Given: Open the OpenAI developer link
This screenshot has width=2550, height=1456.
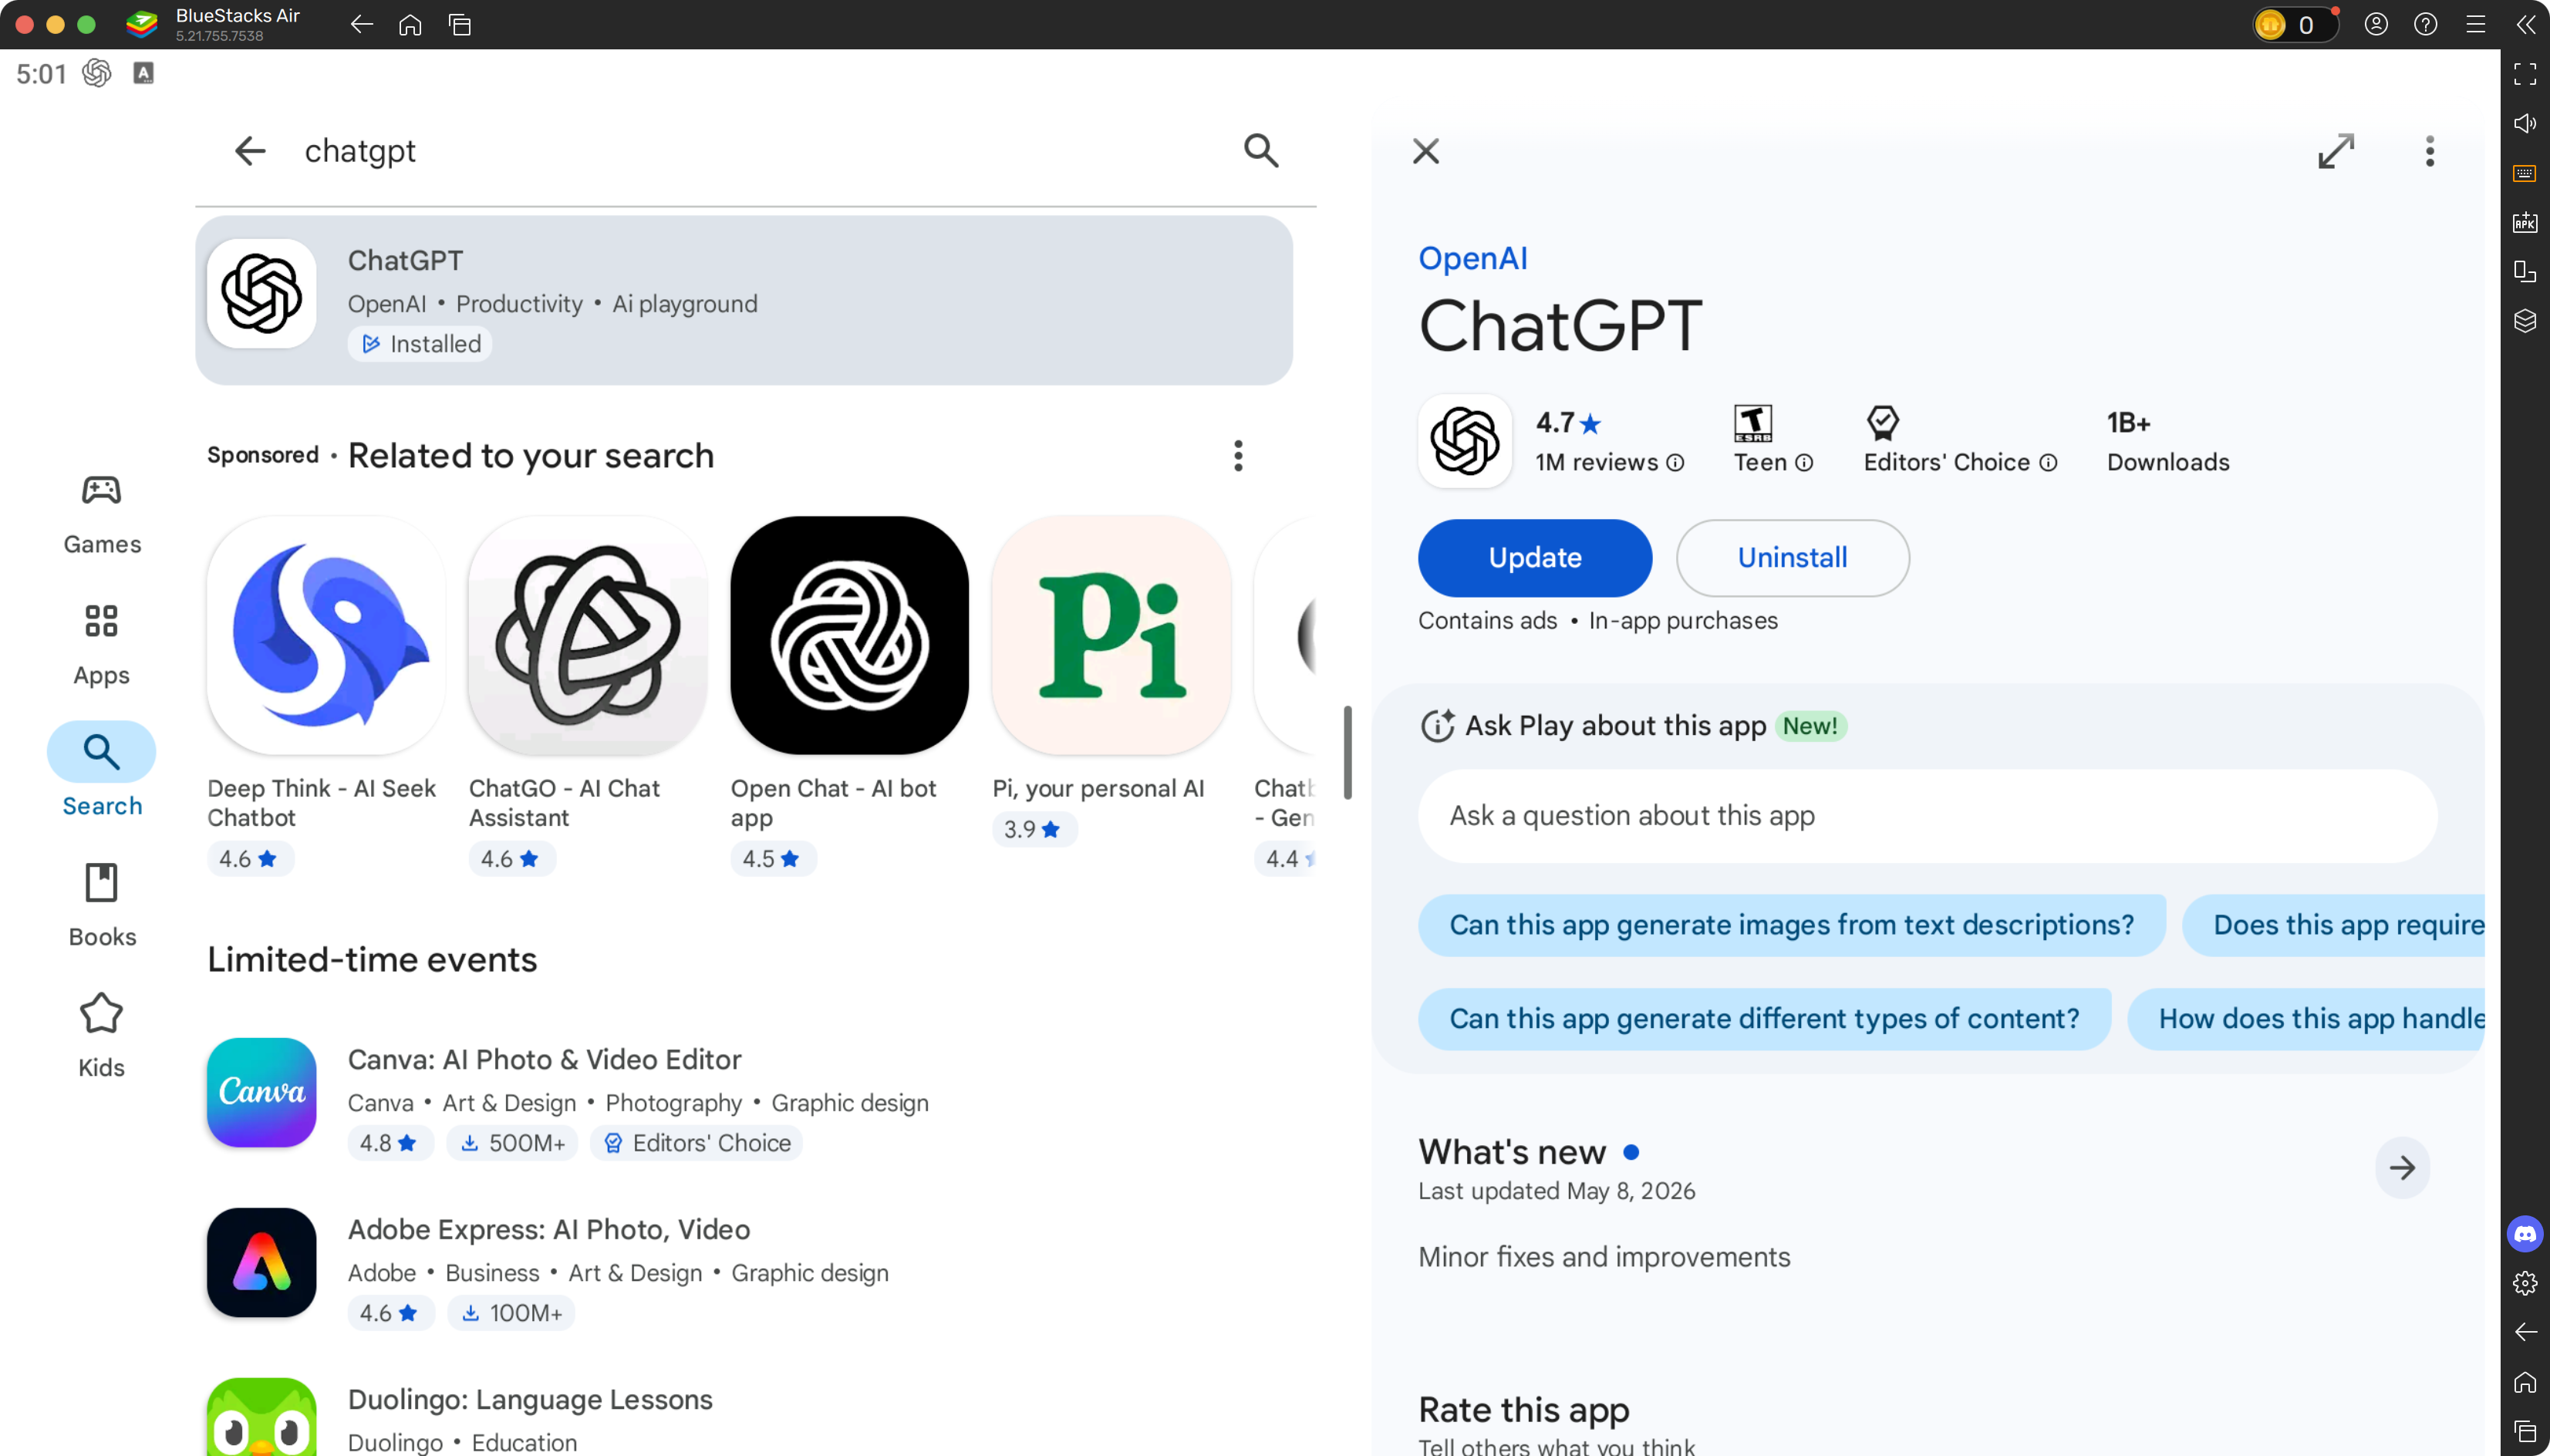Looking at the screenshot, I should pos(1472,258).
